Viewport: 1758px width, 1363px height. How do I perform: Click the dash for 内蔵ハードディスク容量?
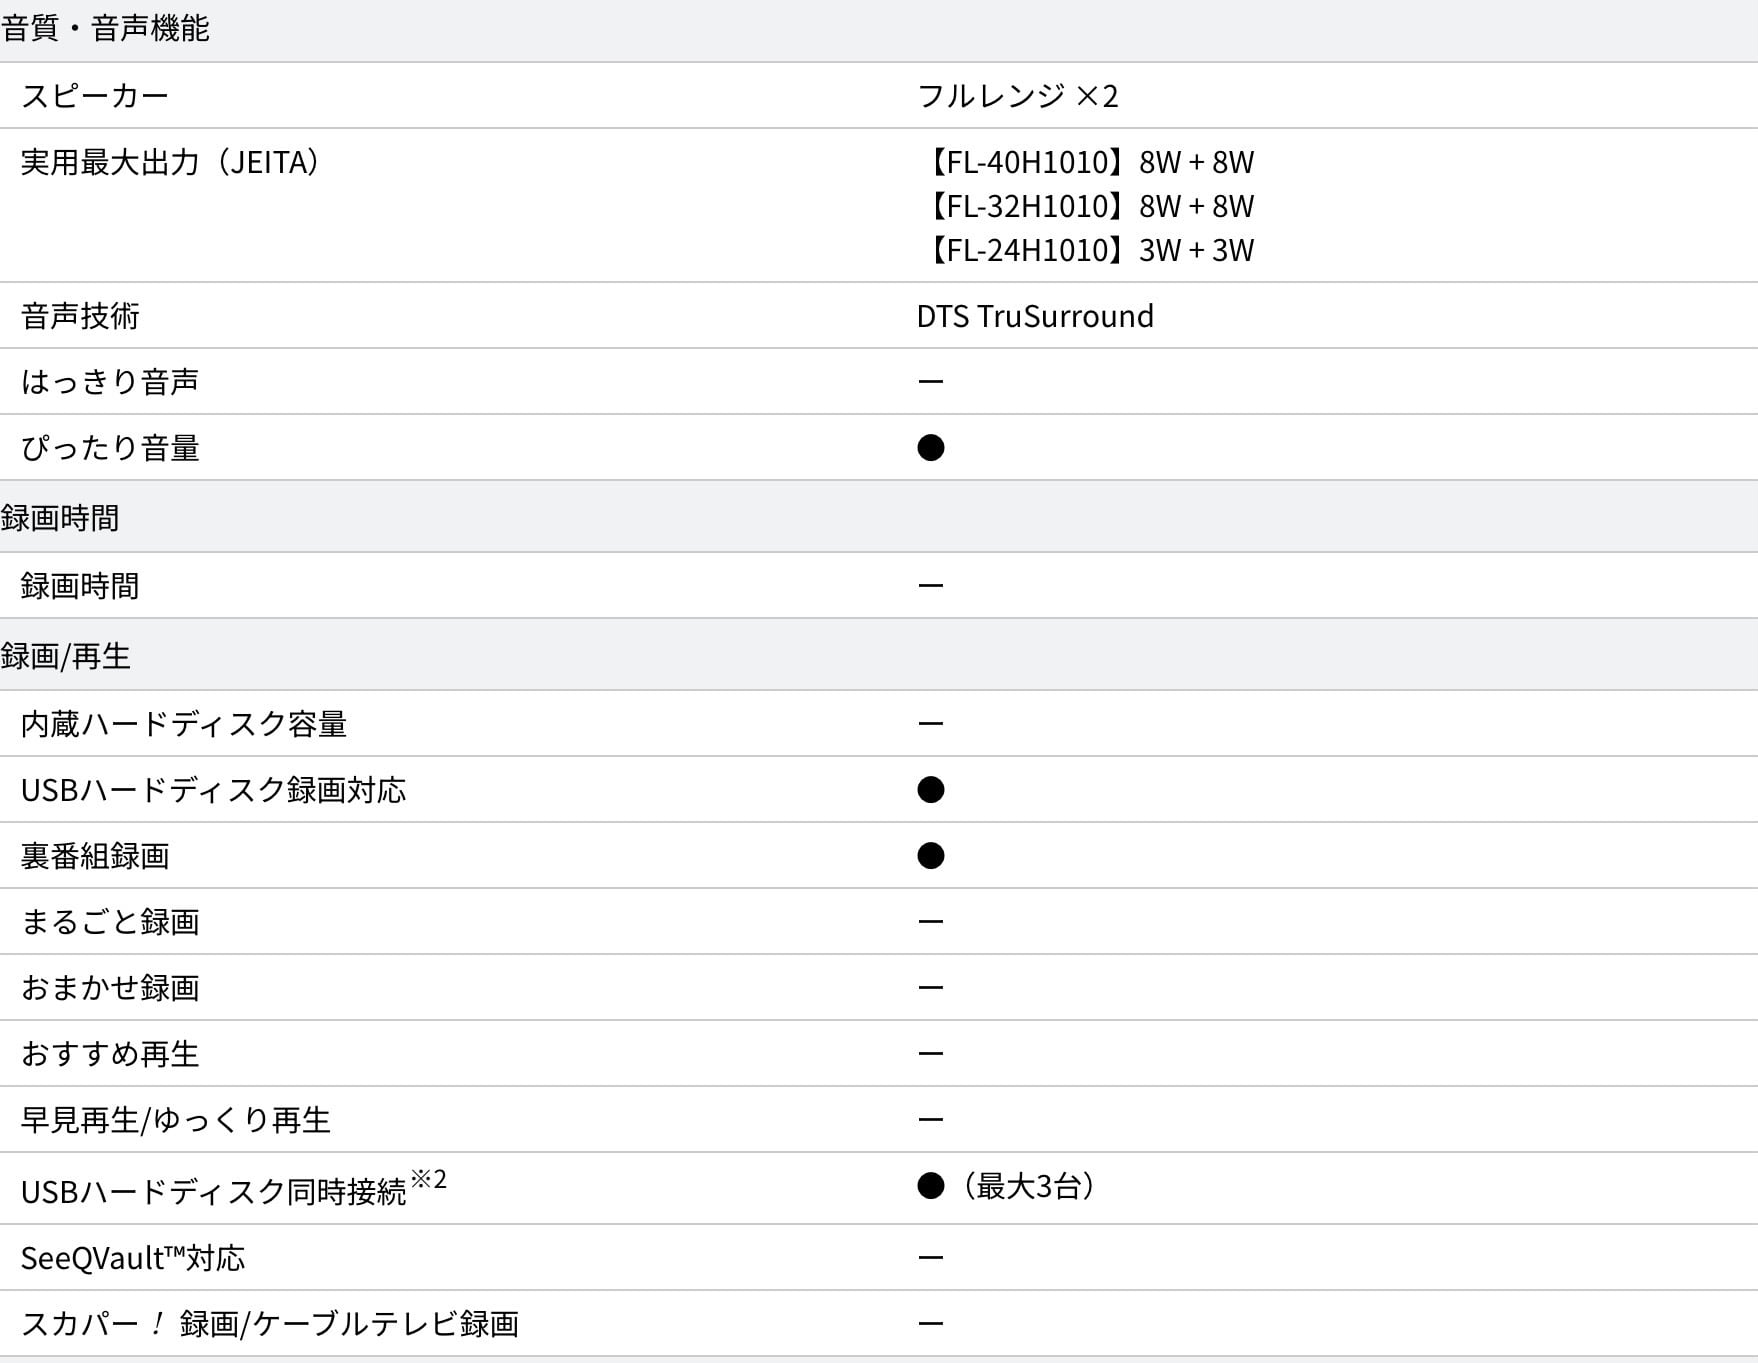tap(930, 723)
